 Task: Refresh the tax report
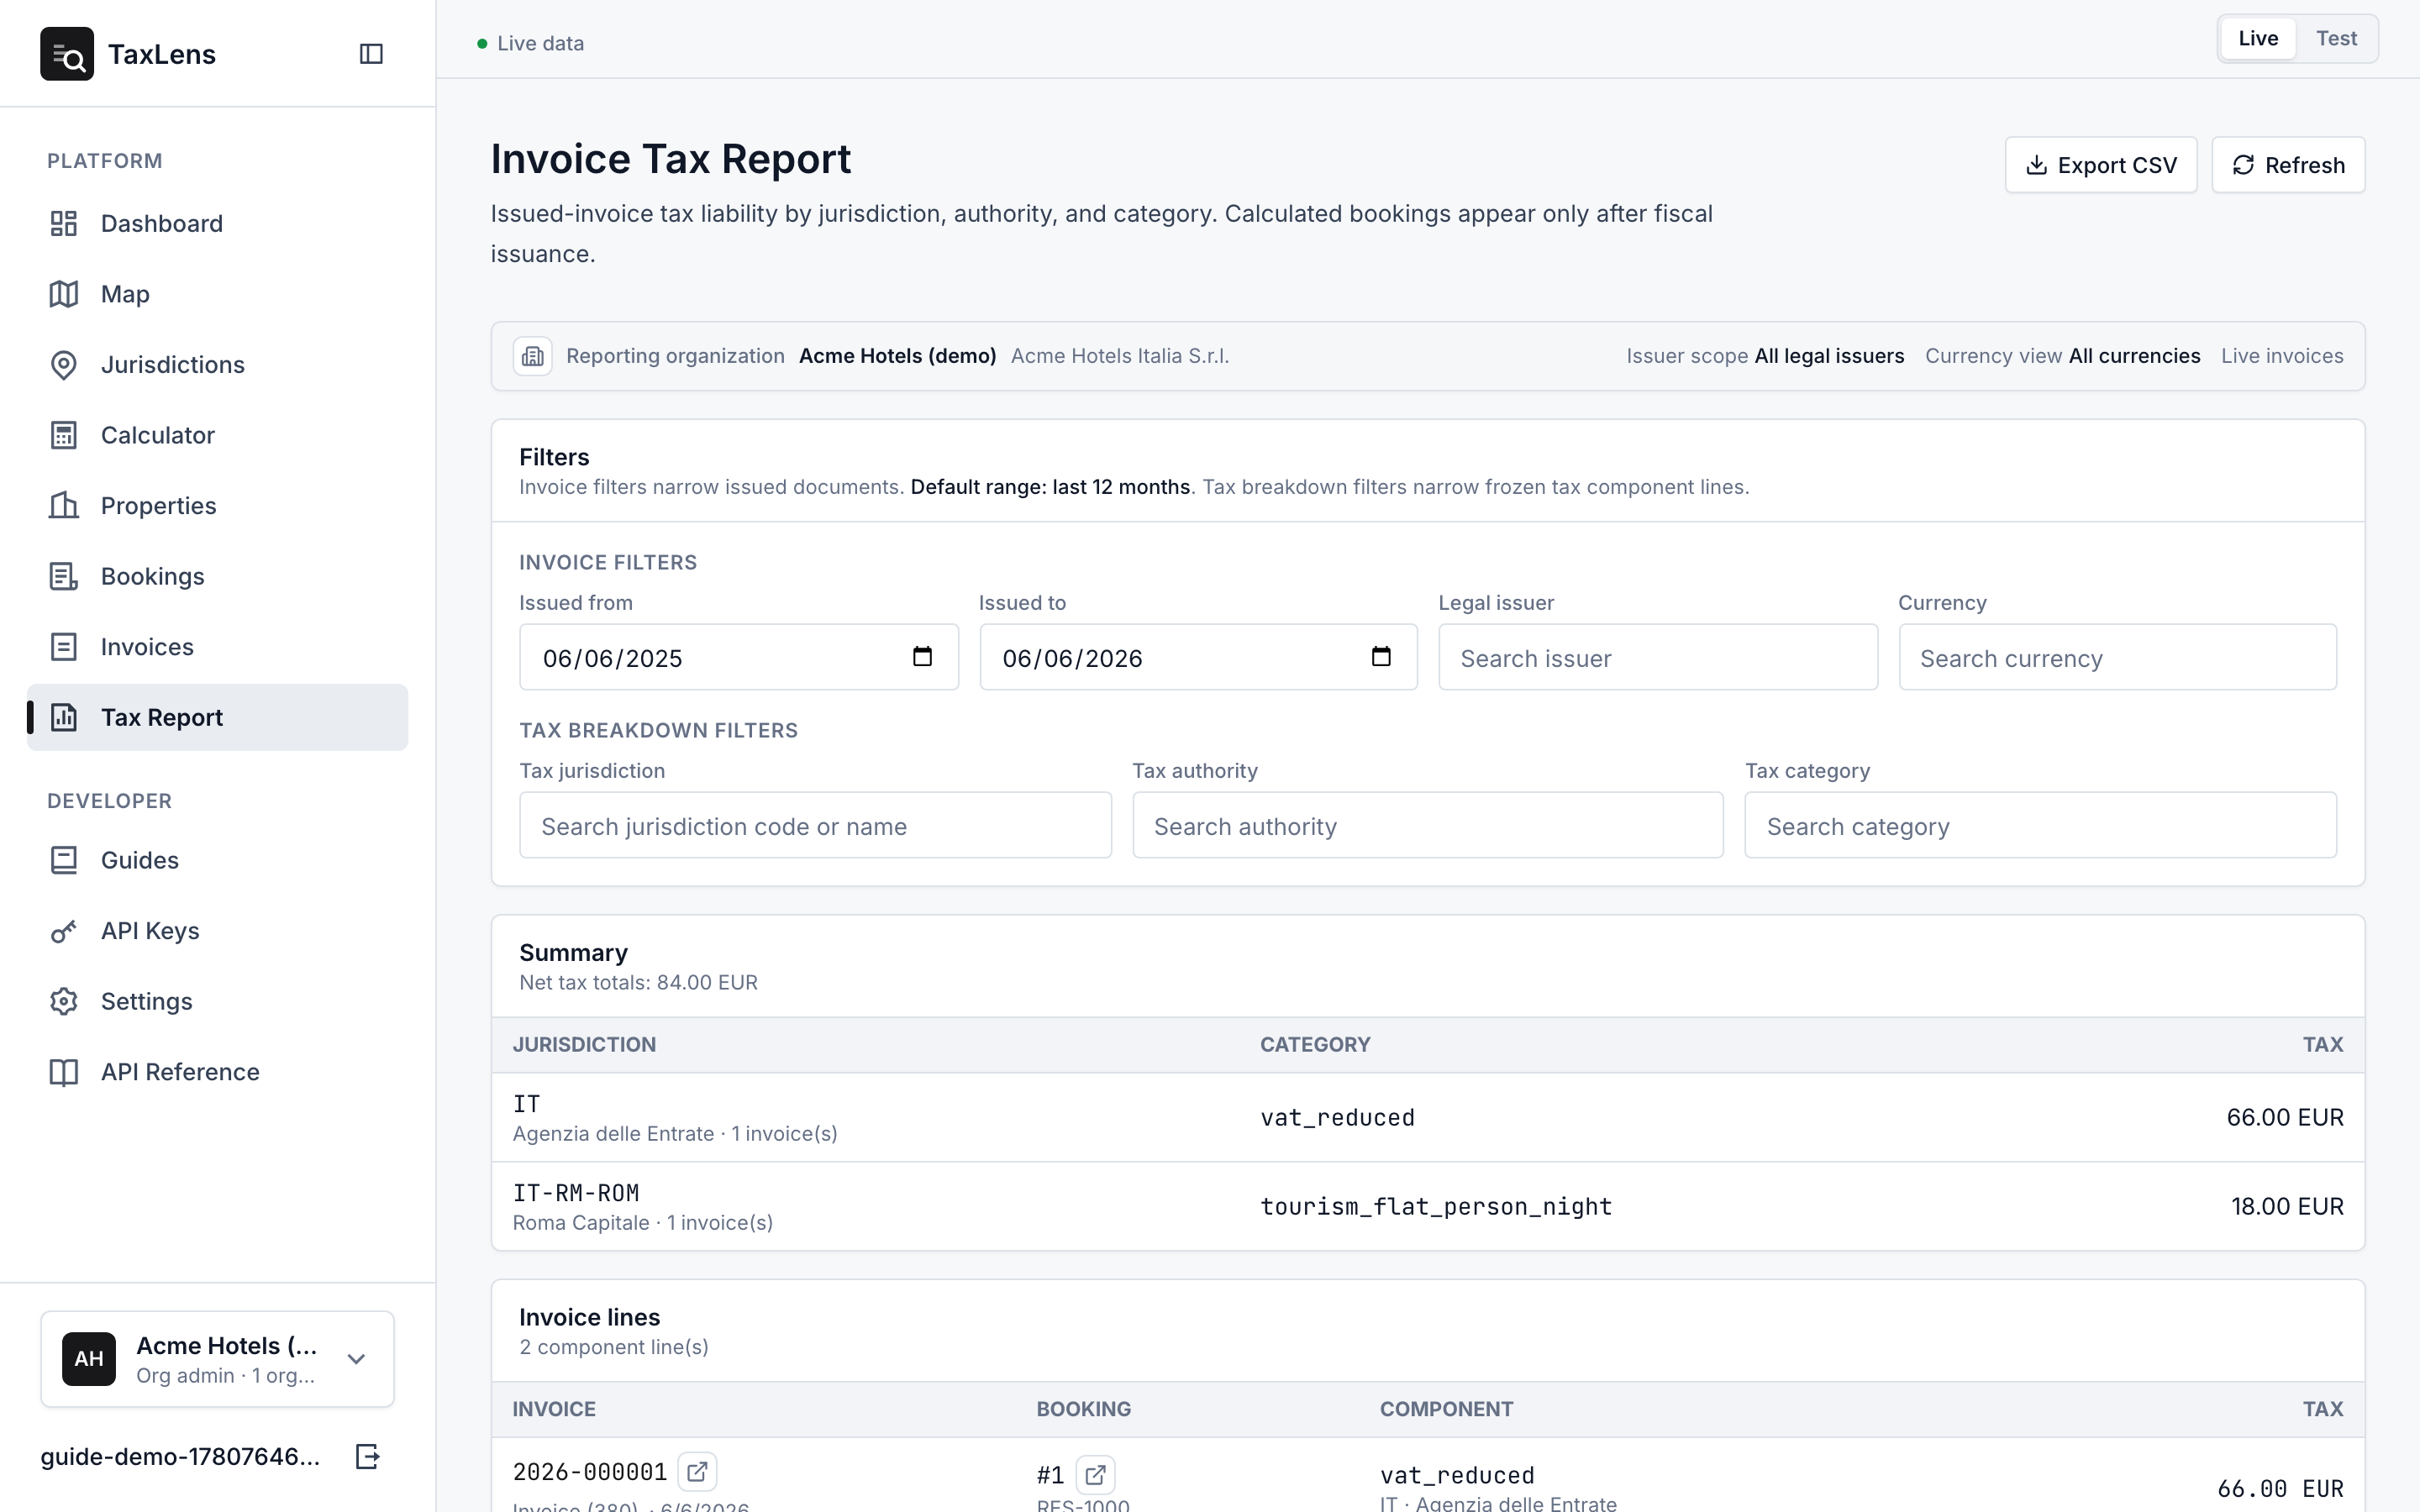2288,165
